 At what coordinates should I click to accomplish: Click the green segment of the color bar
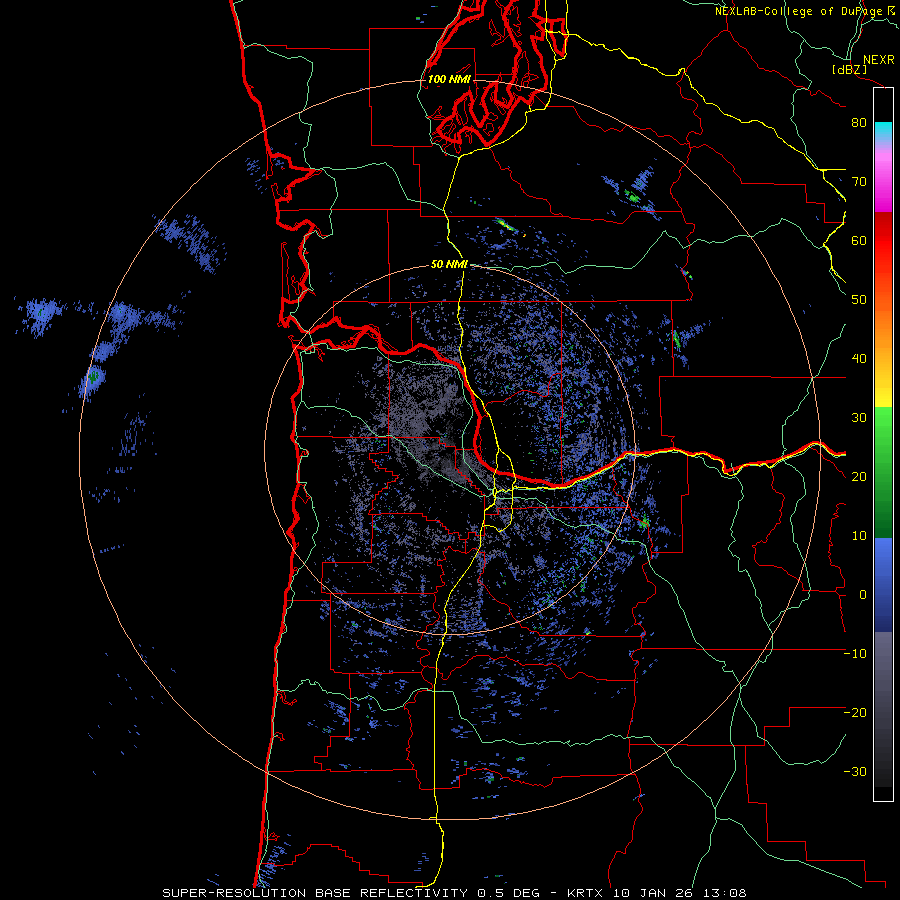883,472
